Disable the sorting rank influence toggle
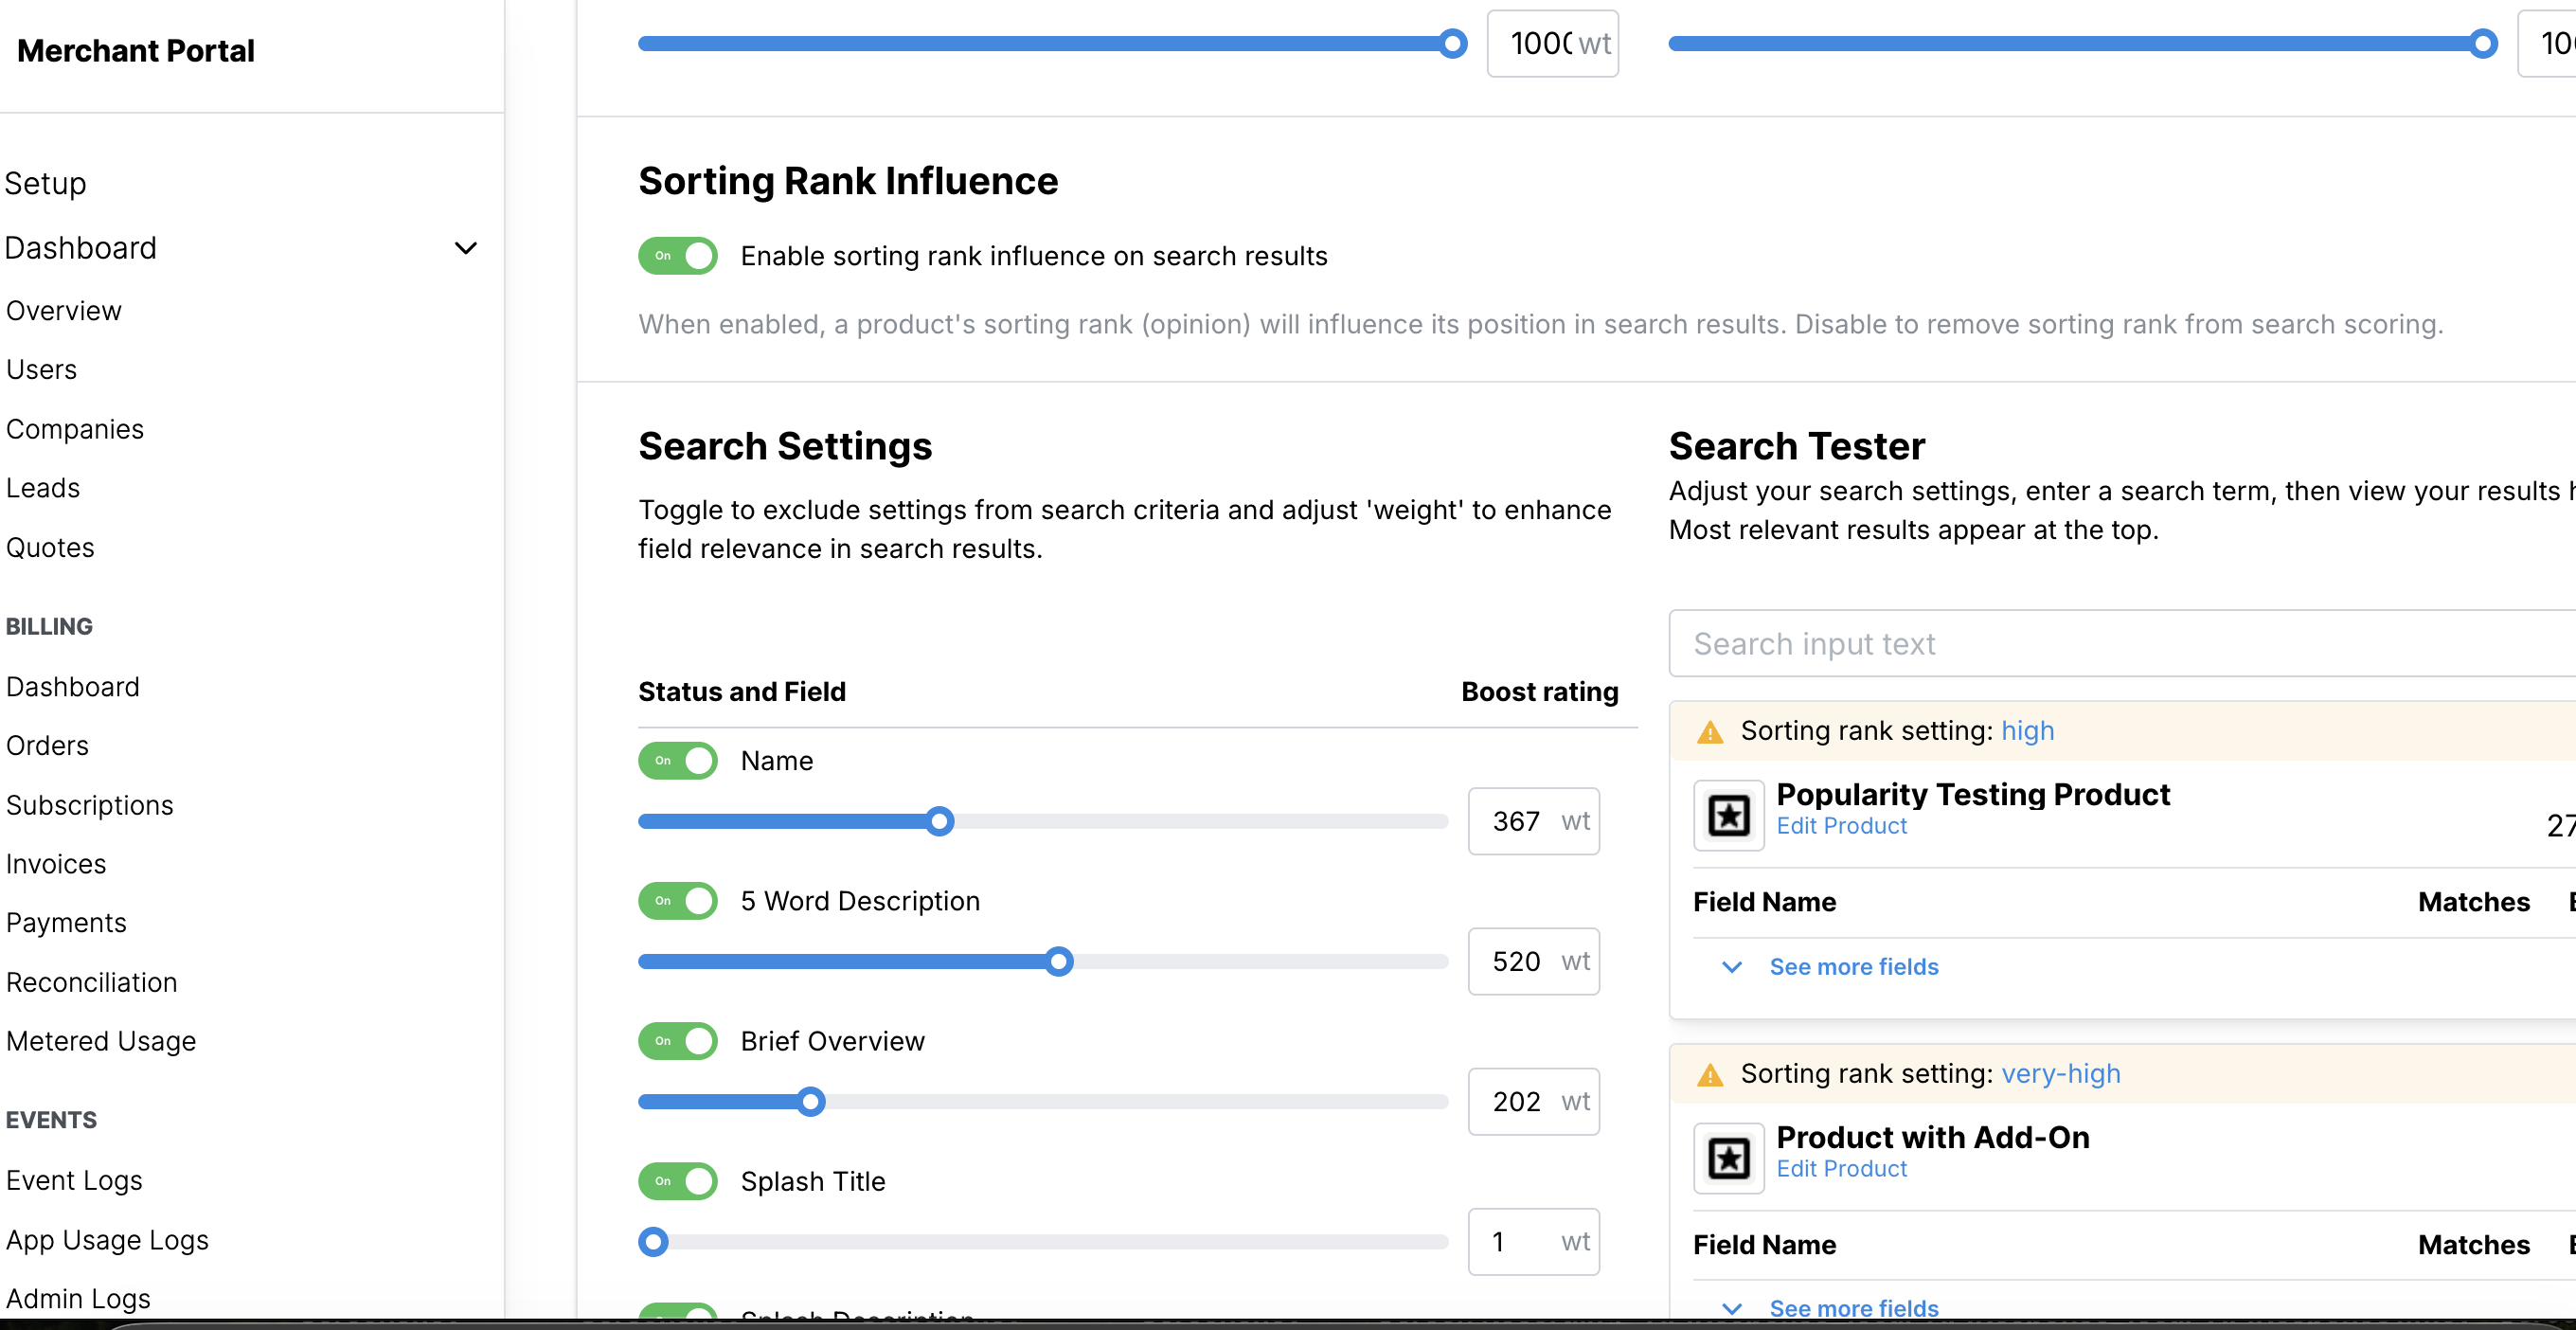This screenshot has height=1330, width=2576. pyautogui.click(x=678, y=256)
